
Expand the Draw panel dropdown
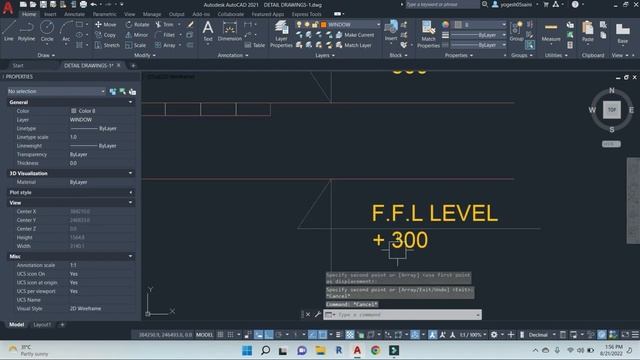point(46,55)
